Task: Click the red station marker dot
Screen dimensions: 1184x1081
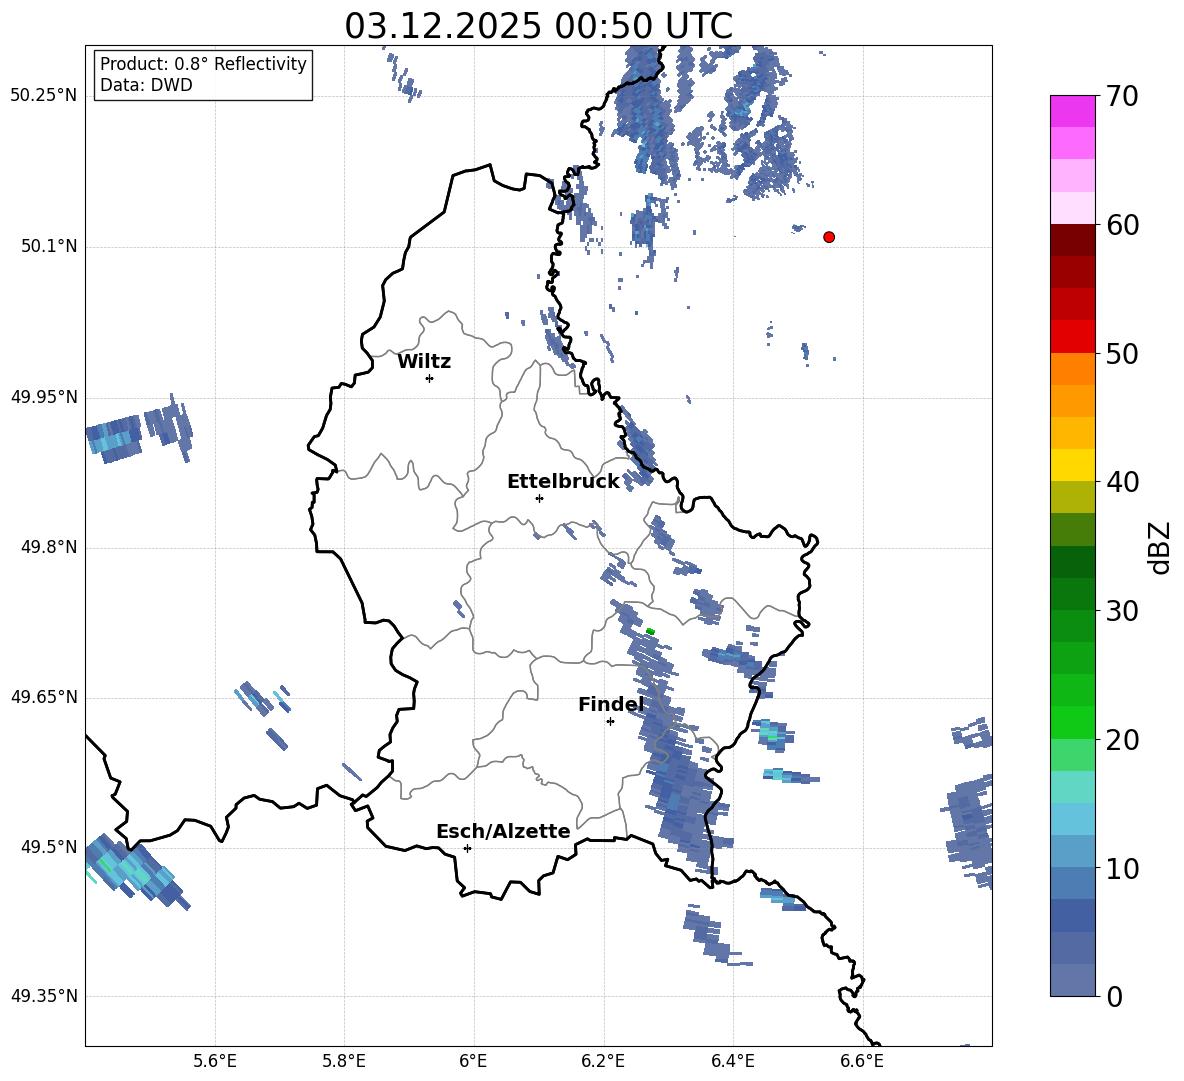Action: coord(828,237)
